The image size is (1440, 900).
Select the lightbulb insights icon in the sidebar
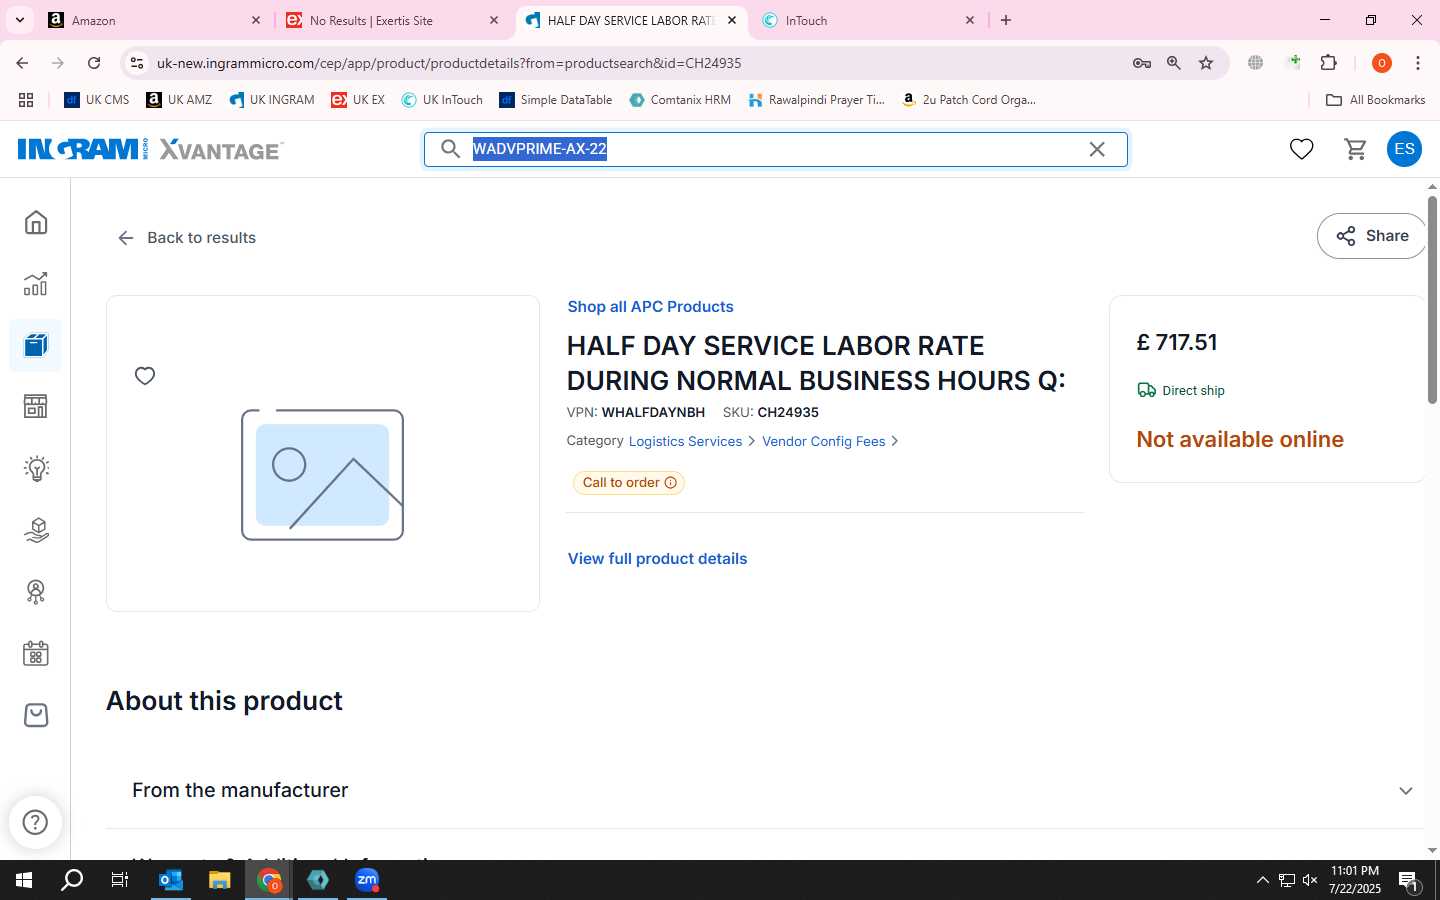click(36, 468)
